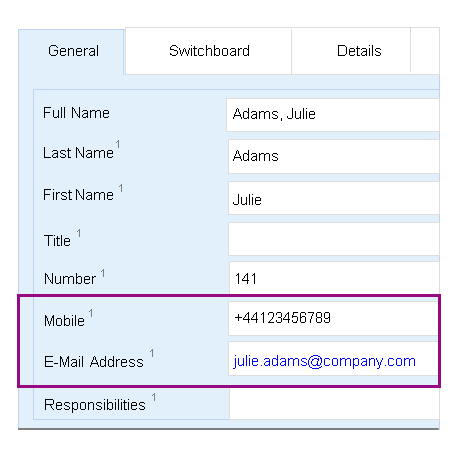Click the empty Responsibilities field

(x=334, y=404)
